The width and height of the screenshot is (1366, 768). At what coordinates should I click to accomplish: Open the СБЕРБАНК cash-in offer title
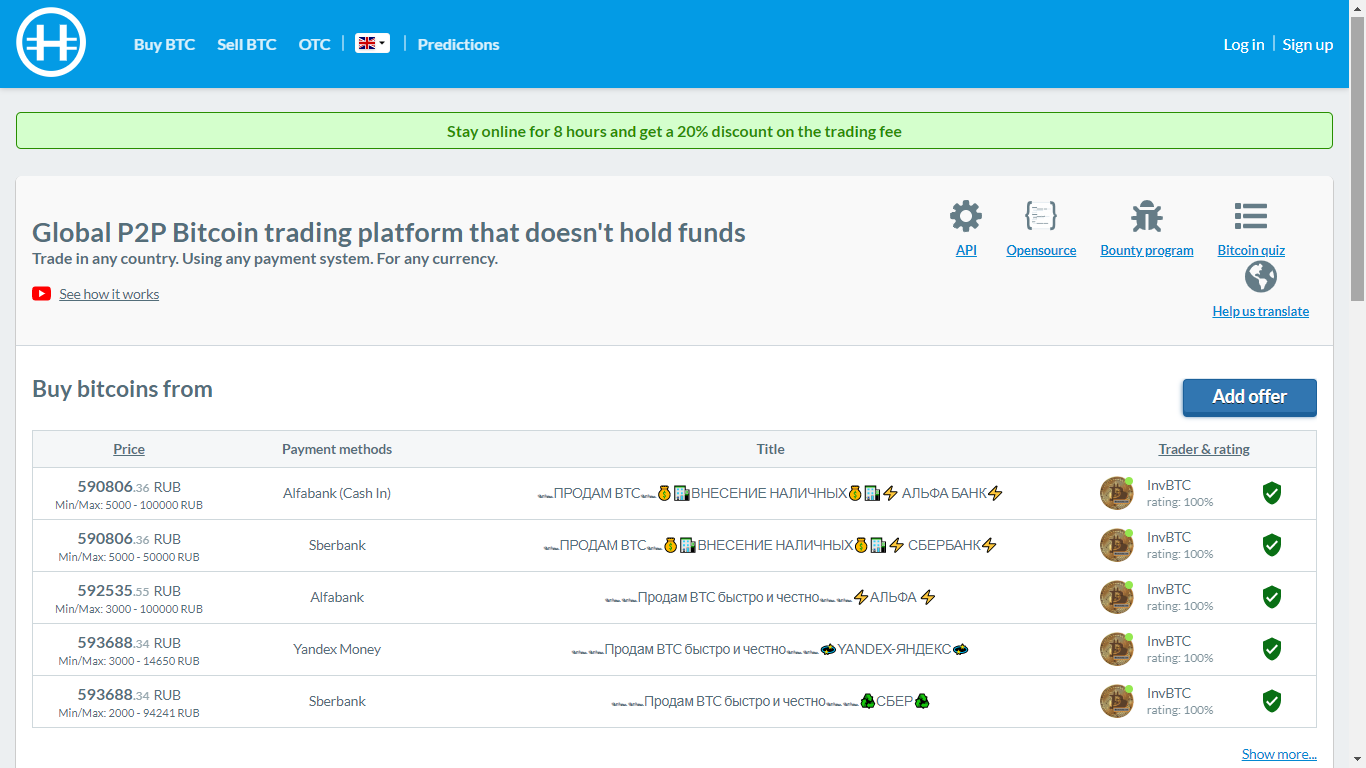pyautogui.click(x=770, y=545)
